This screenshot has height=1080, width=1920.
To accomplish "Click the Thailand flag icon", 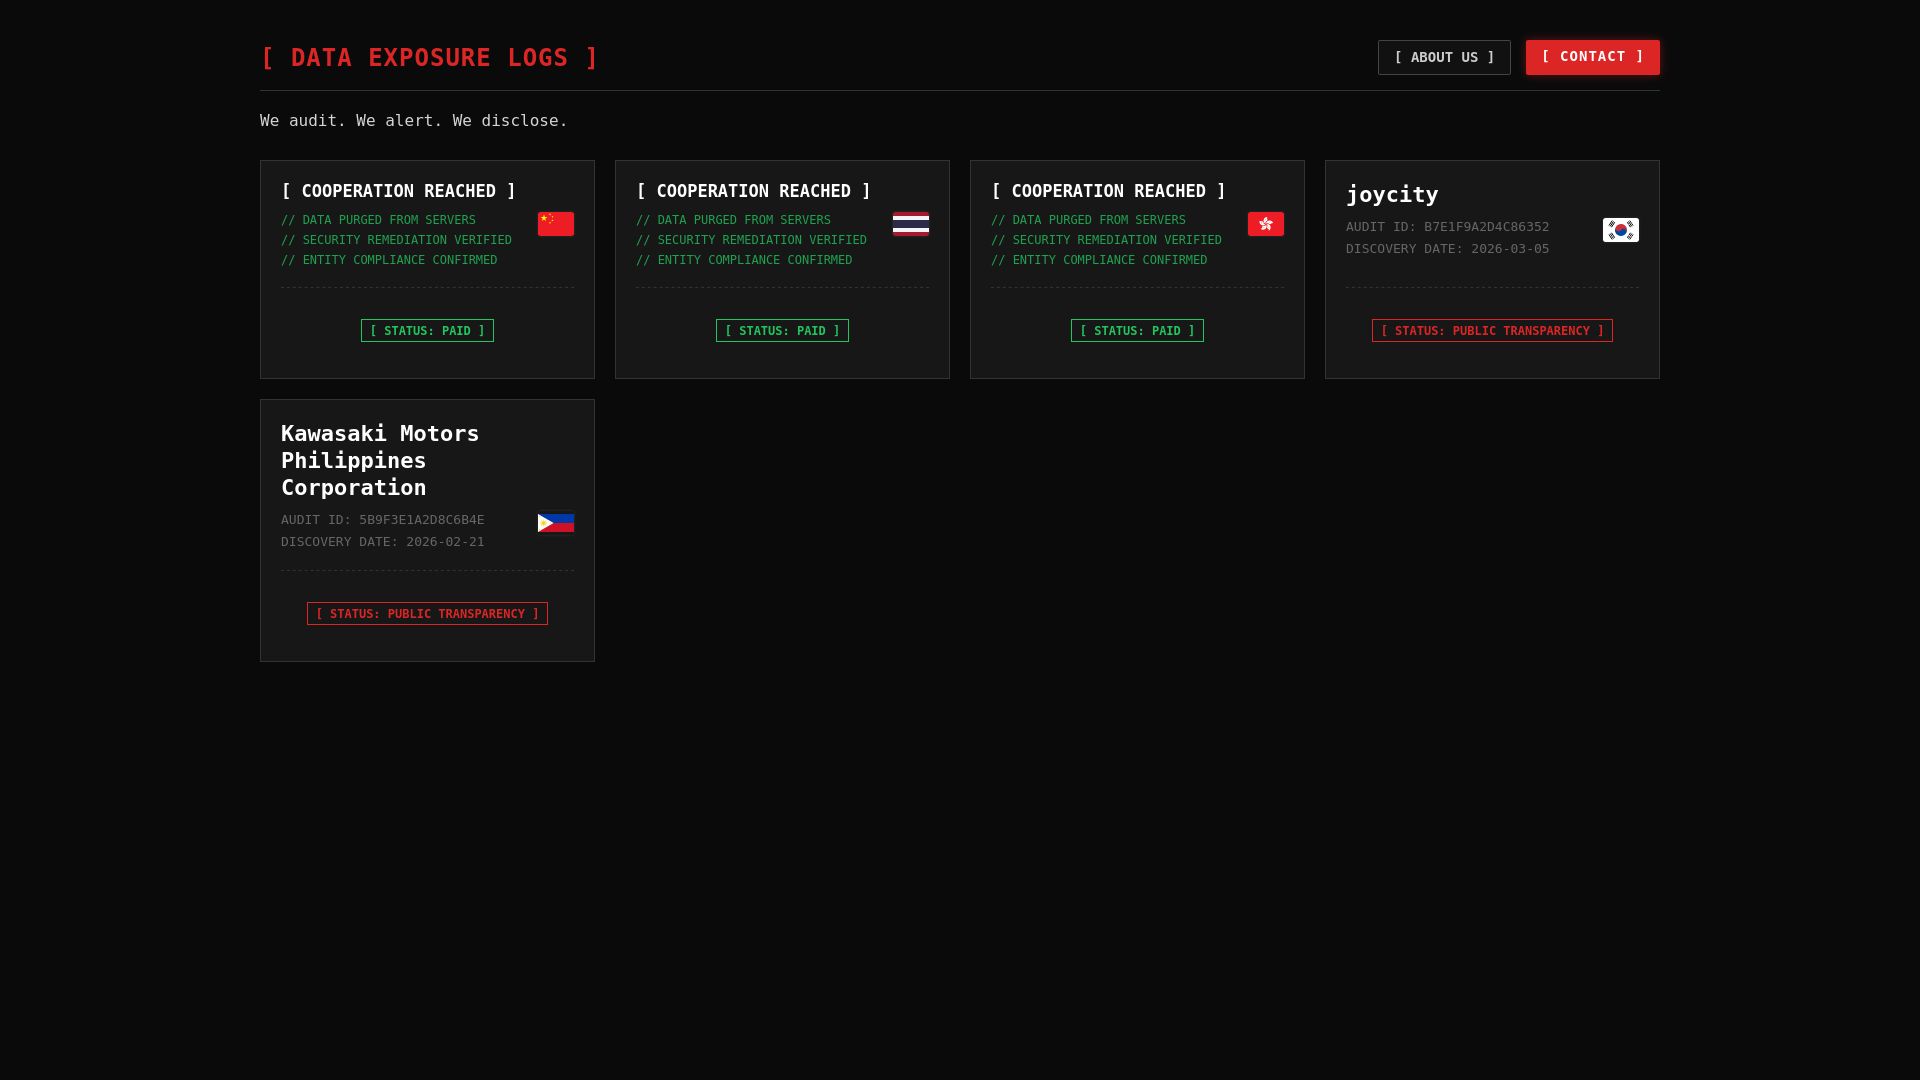I will pyautogui.click(x=910, y=224).
